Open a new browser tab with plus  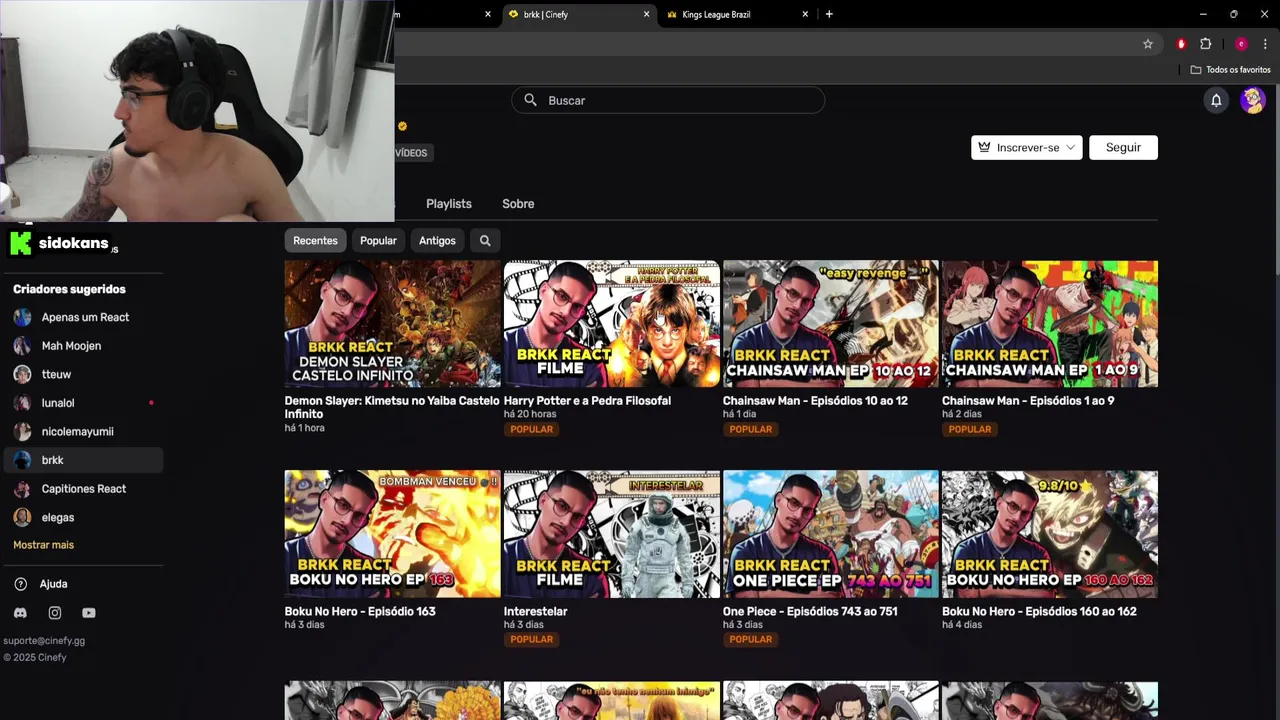tap(829, 14)
